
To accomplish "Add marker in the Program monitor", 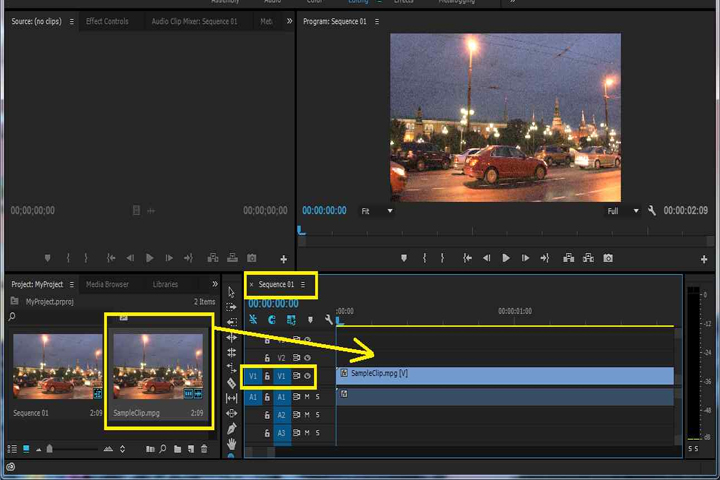I will [x=404, y=258].
